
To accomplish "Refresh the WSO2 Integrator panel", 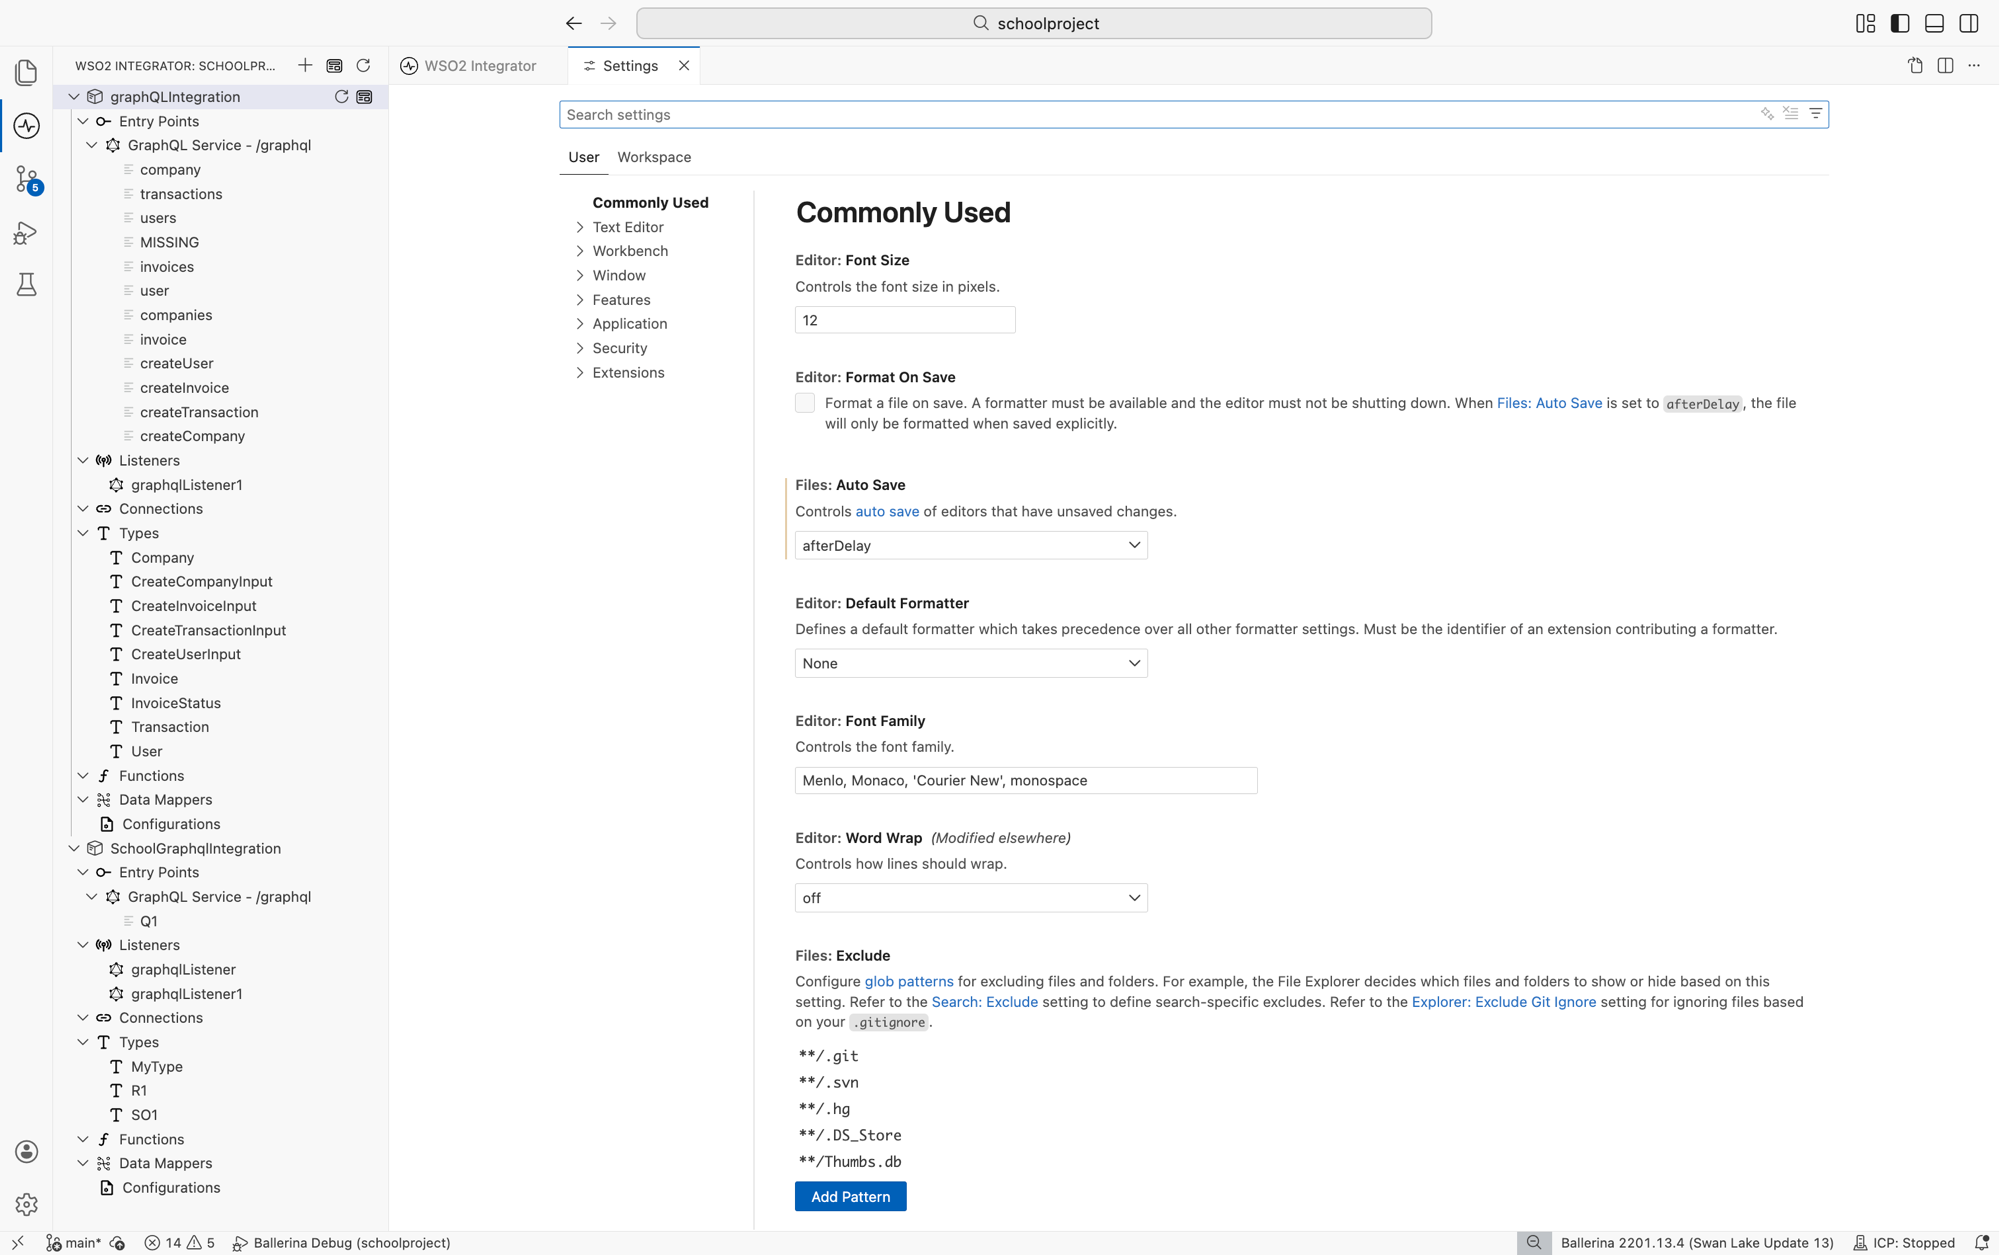I will pyautogui.click(x=363, y=66).
